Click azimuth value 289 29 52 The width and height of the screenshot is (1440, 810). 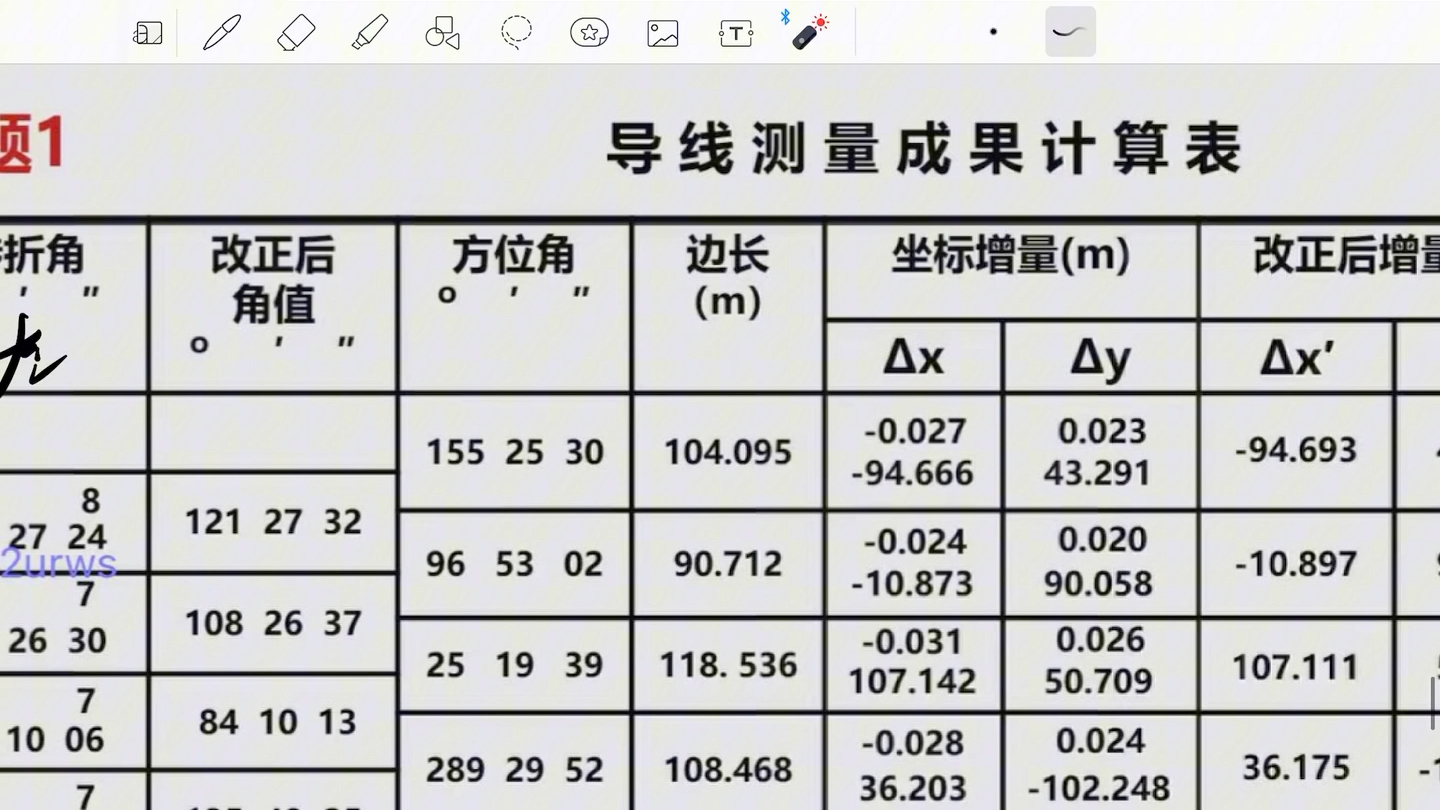click(x=515, y=769)
